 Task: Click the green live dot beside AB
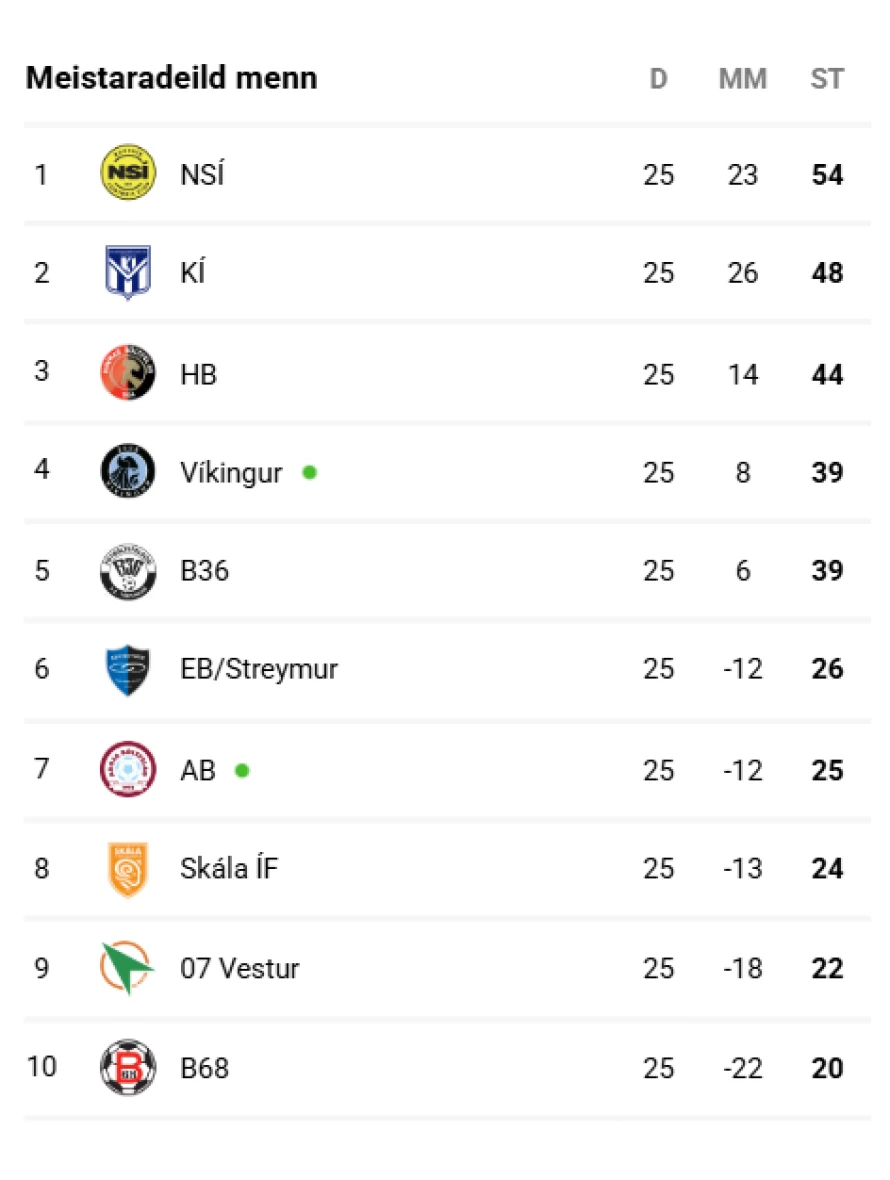point(242,771)
